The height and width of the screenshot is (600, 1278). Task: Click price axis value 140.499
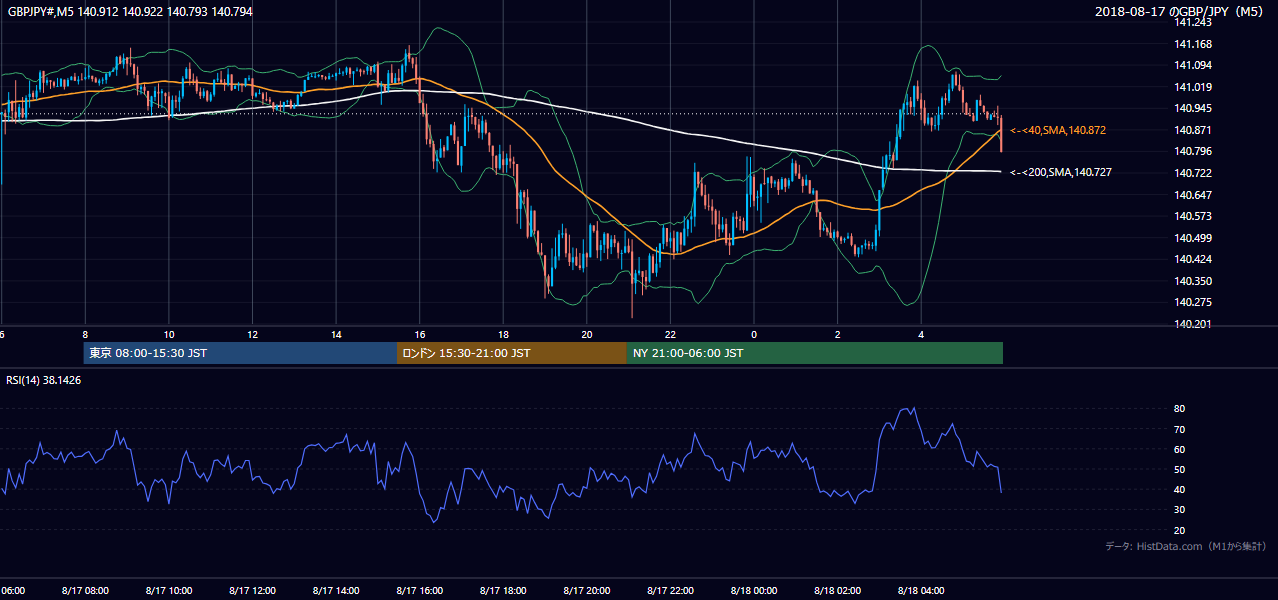pos(1194,238)
